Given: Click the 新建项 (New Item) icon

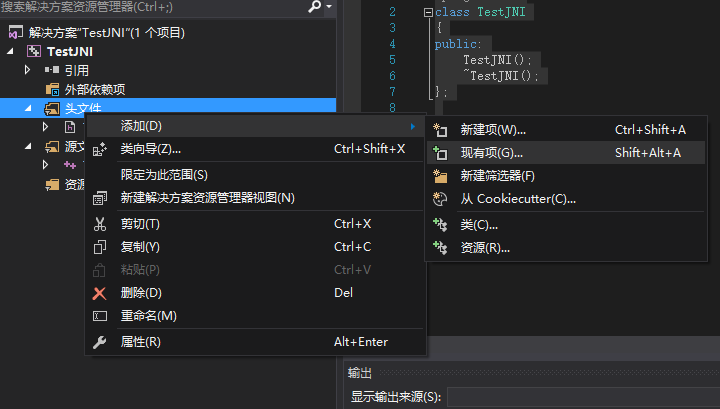Looking at the screenshot, I should [x=440, y=130].
